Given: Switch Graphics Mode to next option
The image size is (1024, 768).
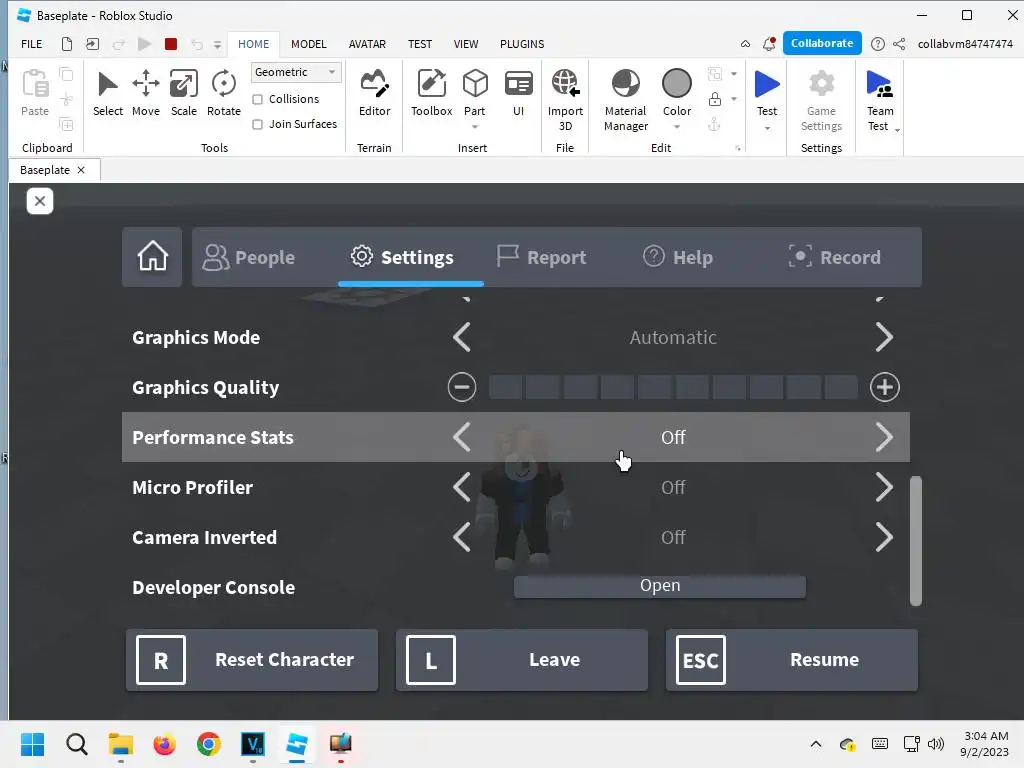Looking at the screenshot, I should click(884, 337).
